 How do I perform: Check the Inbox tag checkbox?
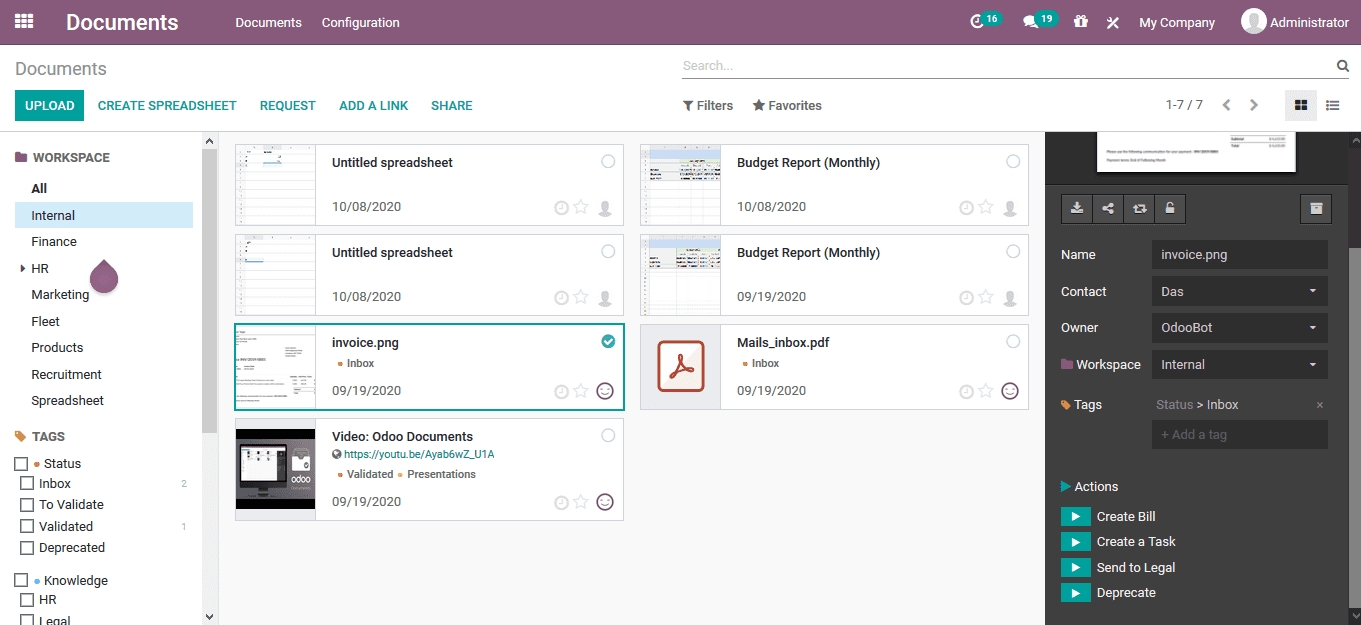click(28, 484)
